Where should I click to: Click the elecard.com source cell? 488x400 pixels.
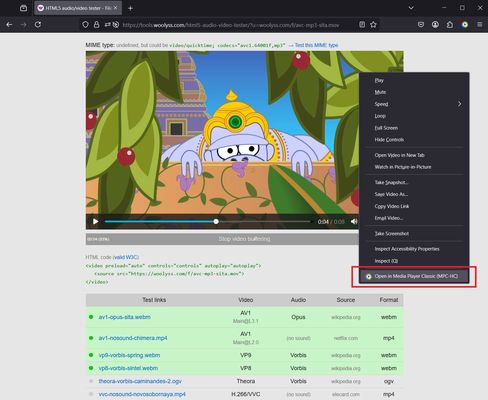click(346, 394)
